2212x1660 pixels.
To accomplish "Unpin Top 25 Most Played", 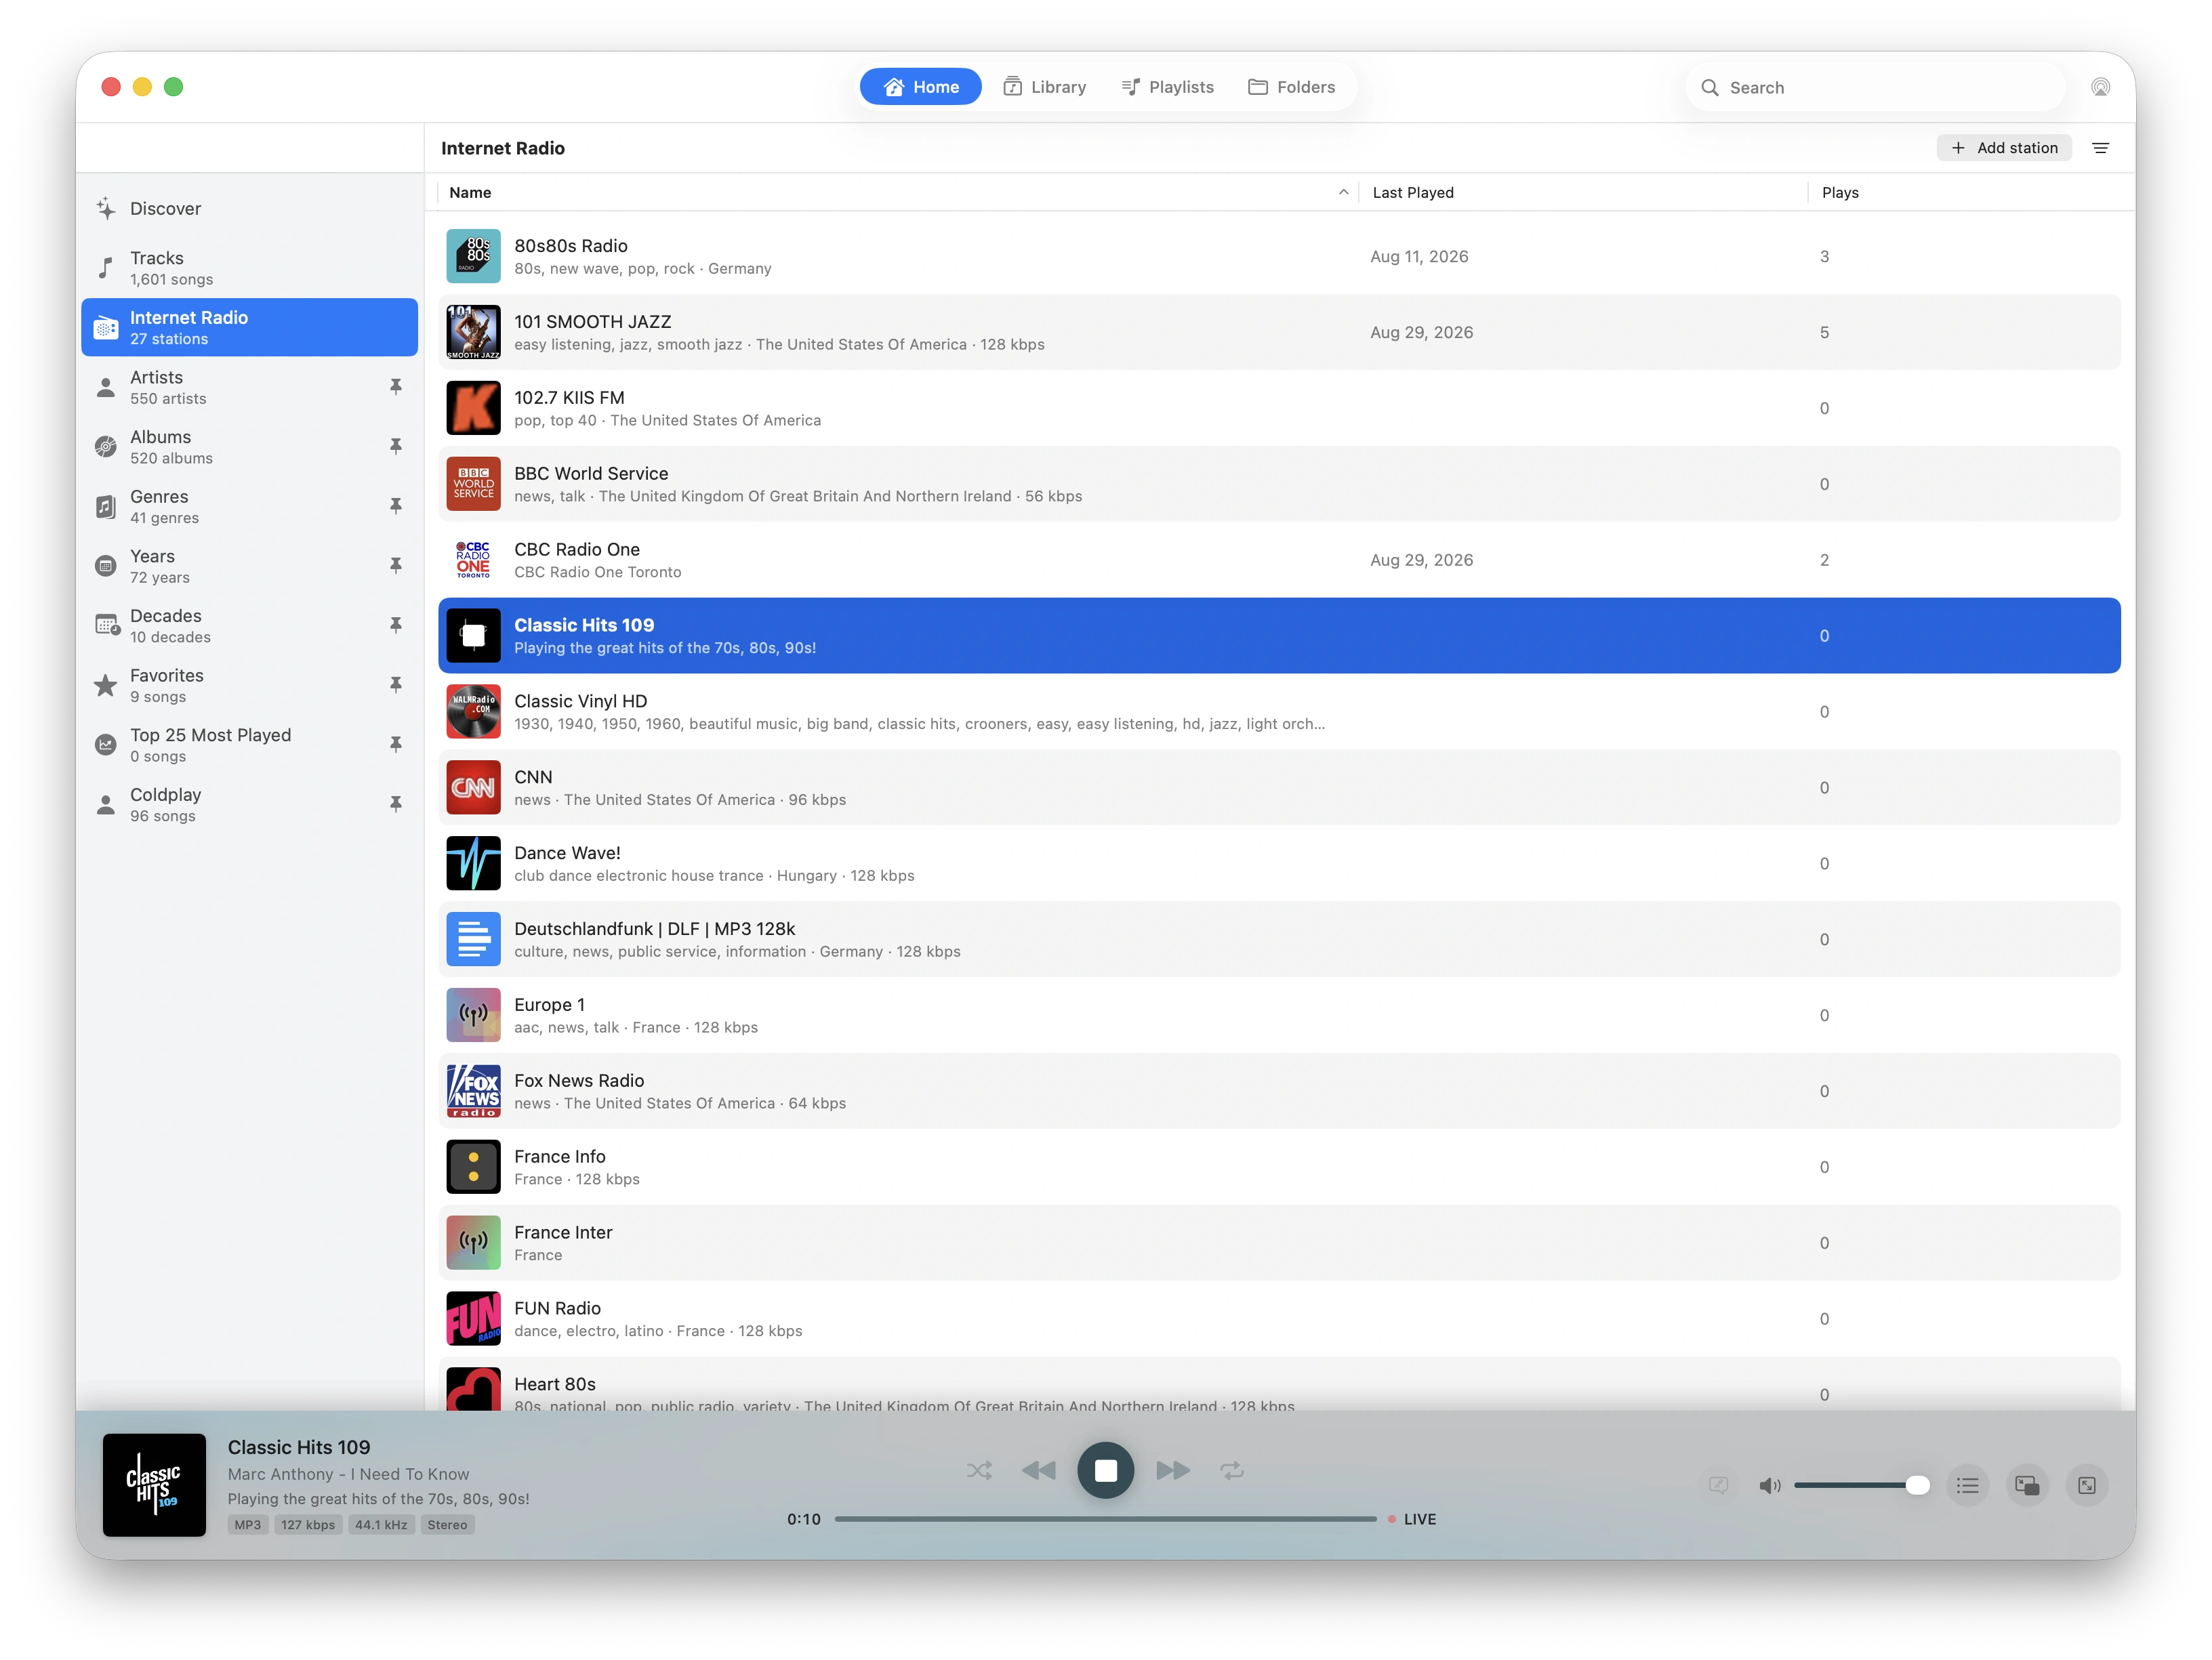I will click(396, 745).
